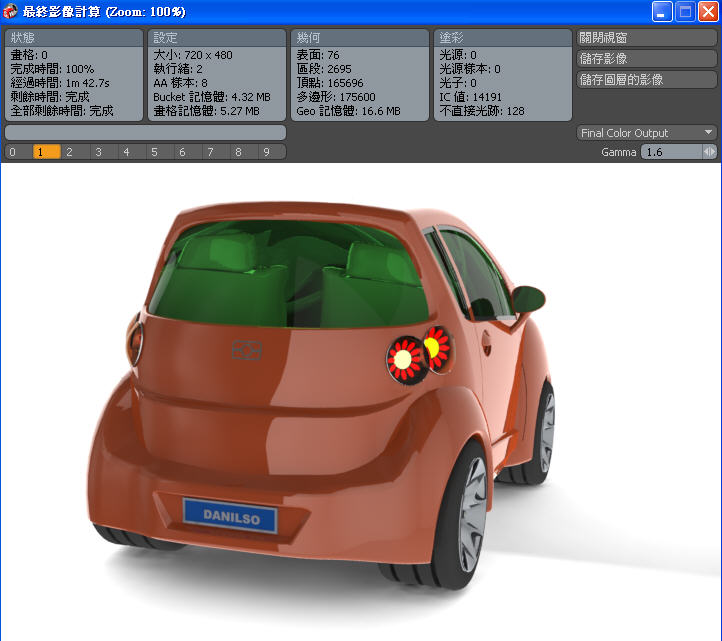Click the 剩餘時間: 完成 text
The width and height of the screenshot is (722, 641).
(x=50, y=97)
